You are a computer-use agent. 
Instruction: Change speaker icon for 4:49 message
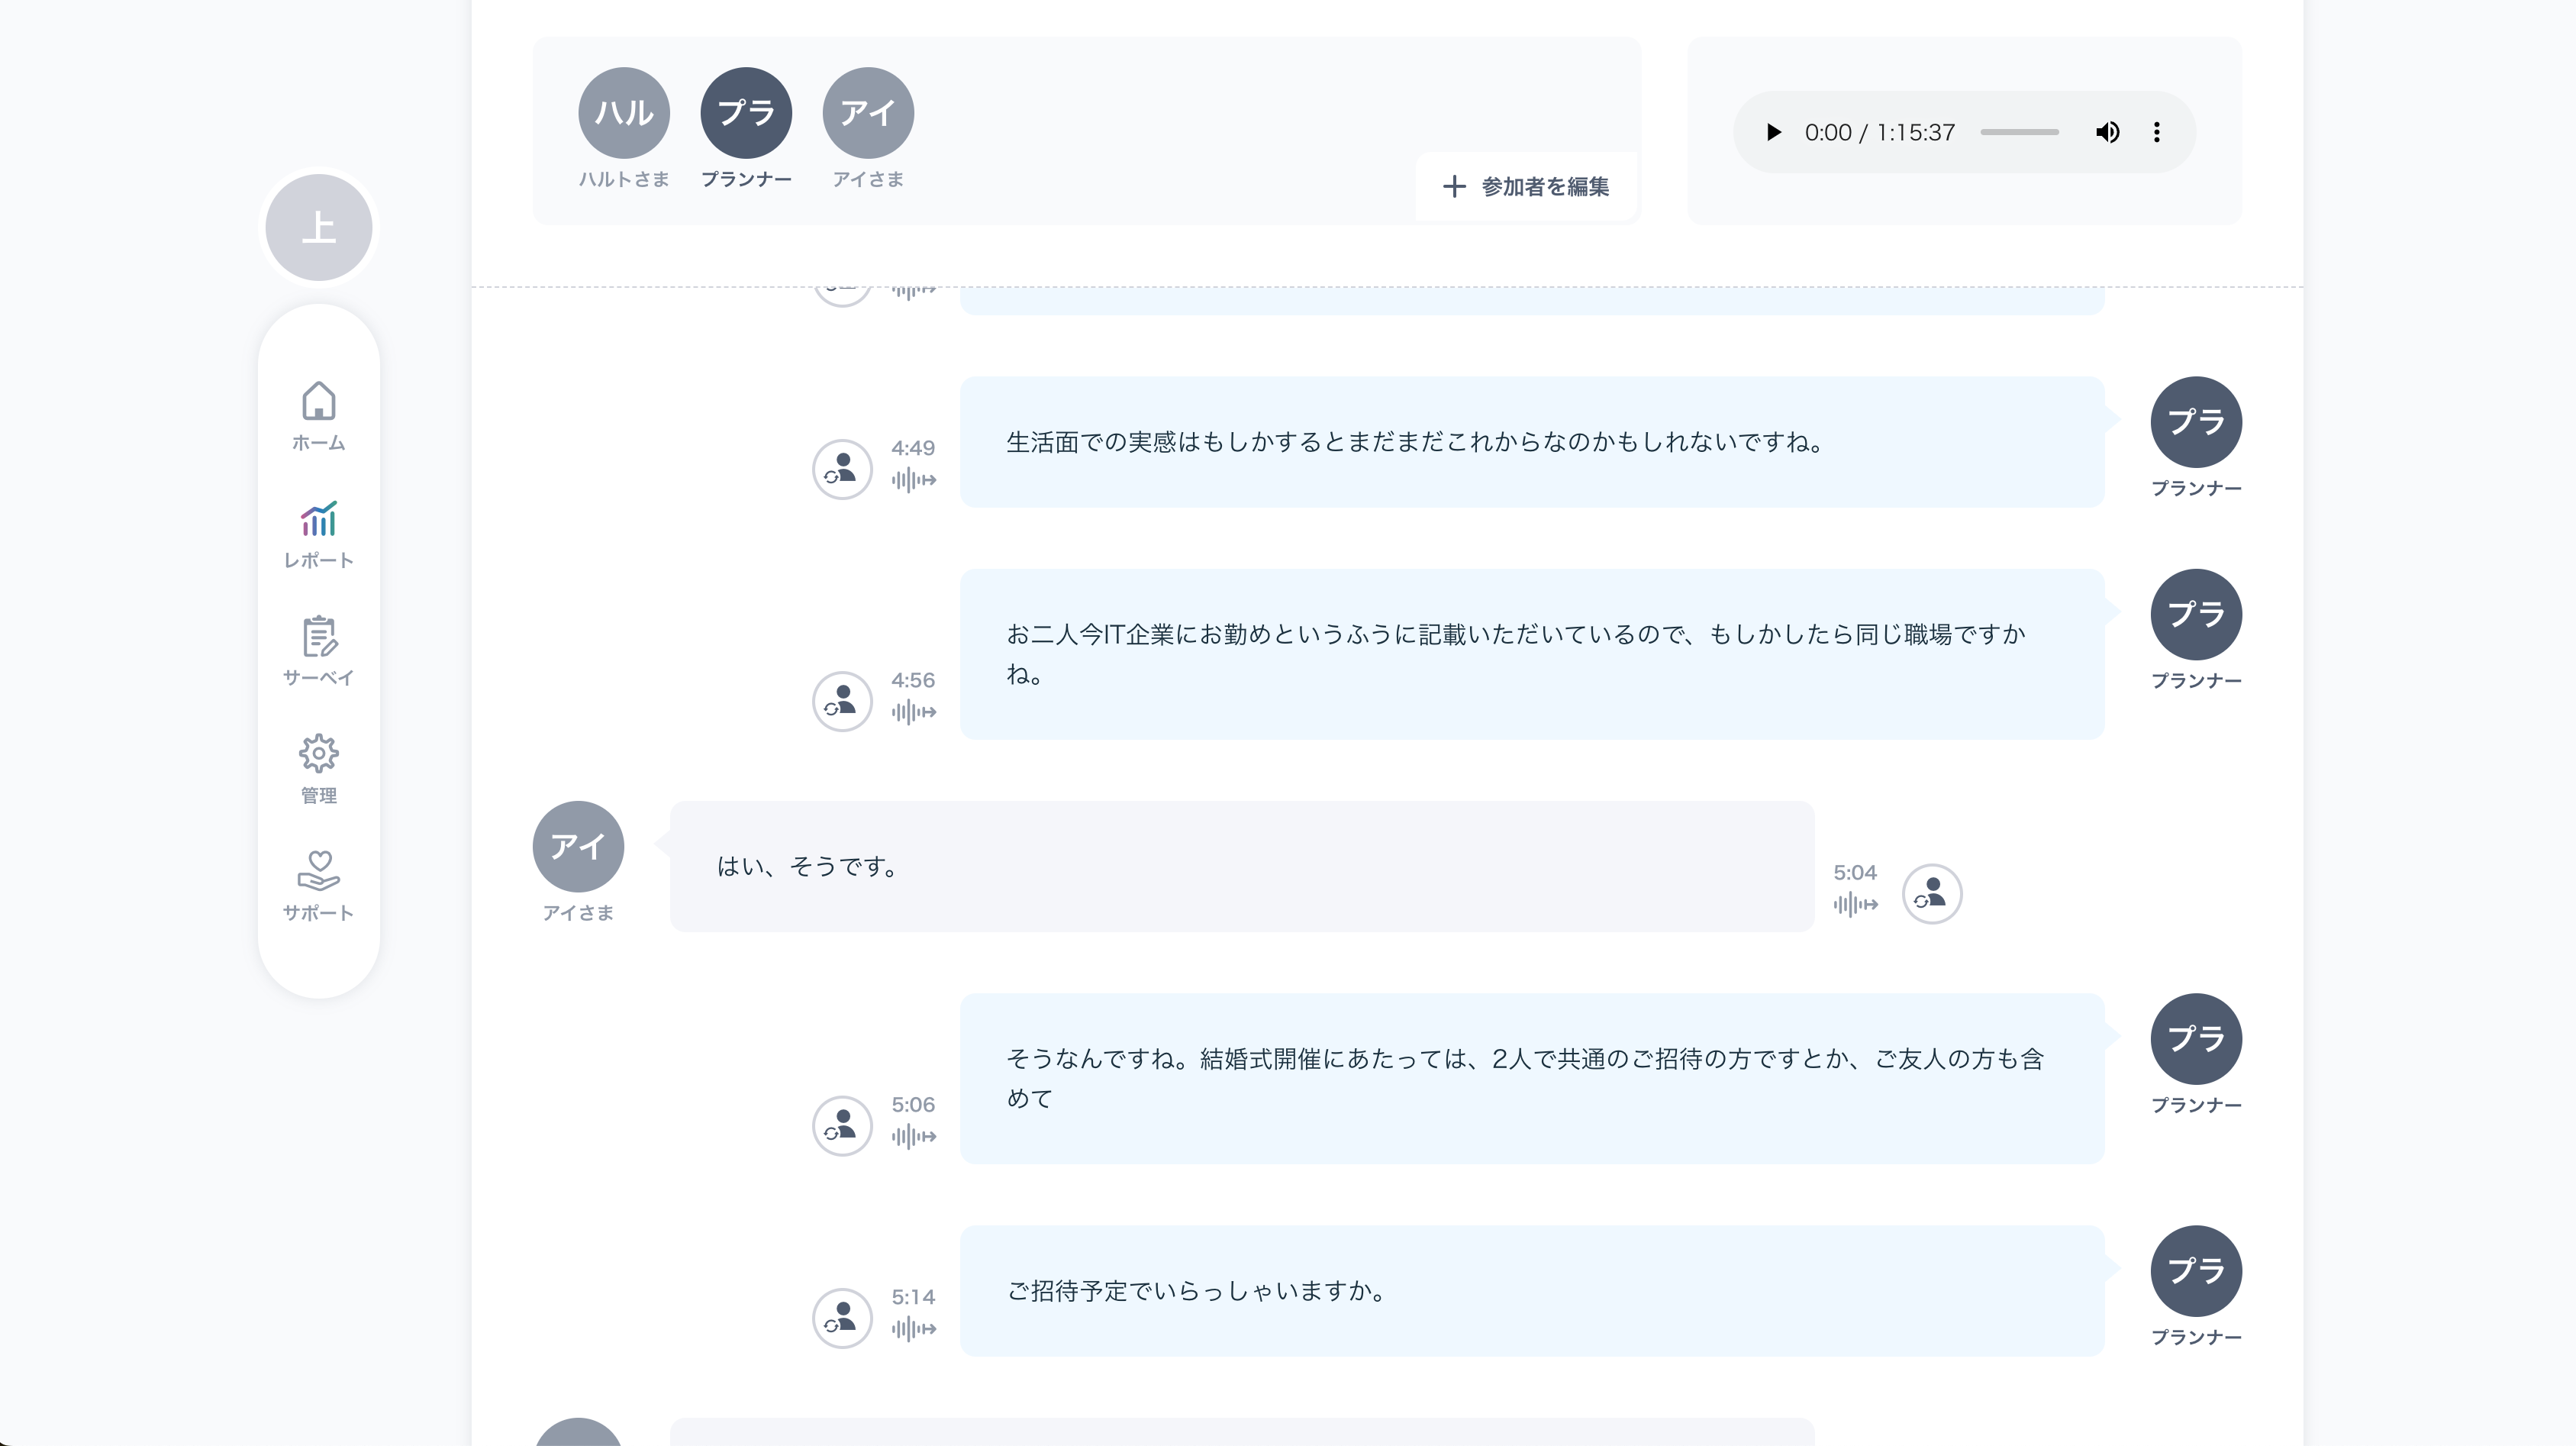point(842,469)
